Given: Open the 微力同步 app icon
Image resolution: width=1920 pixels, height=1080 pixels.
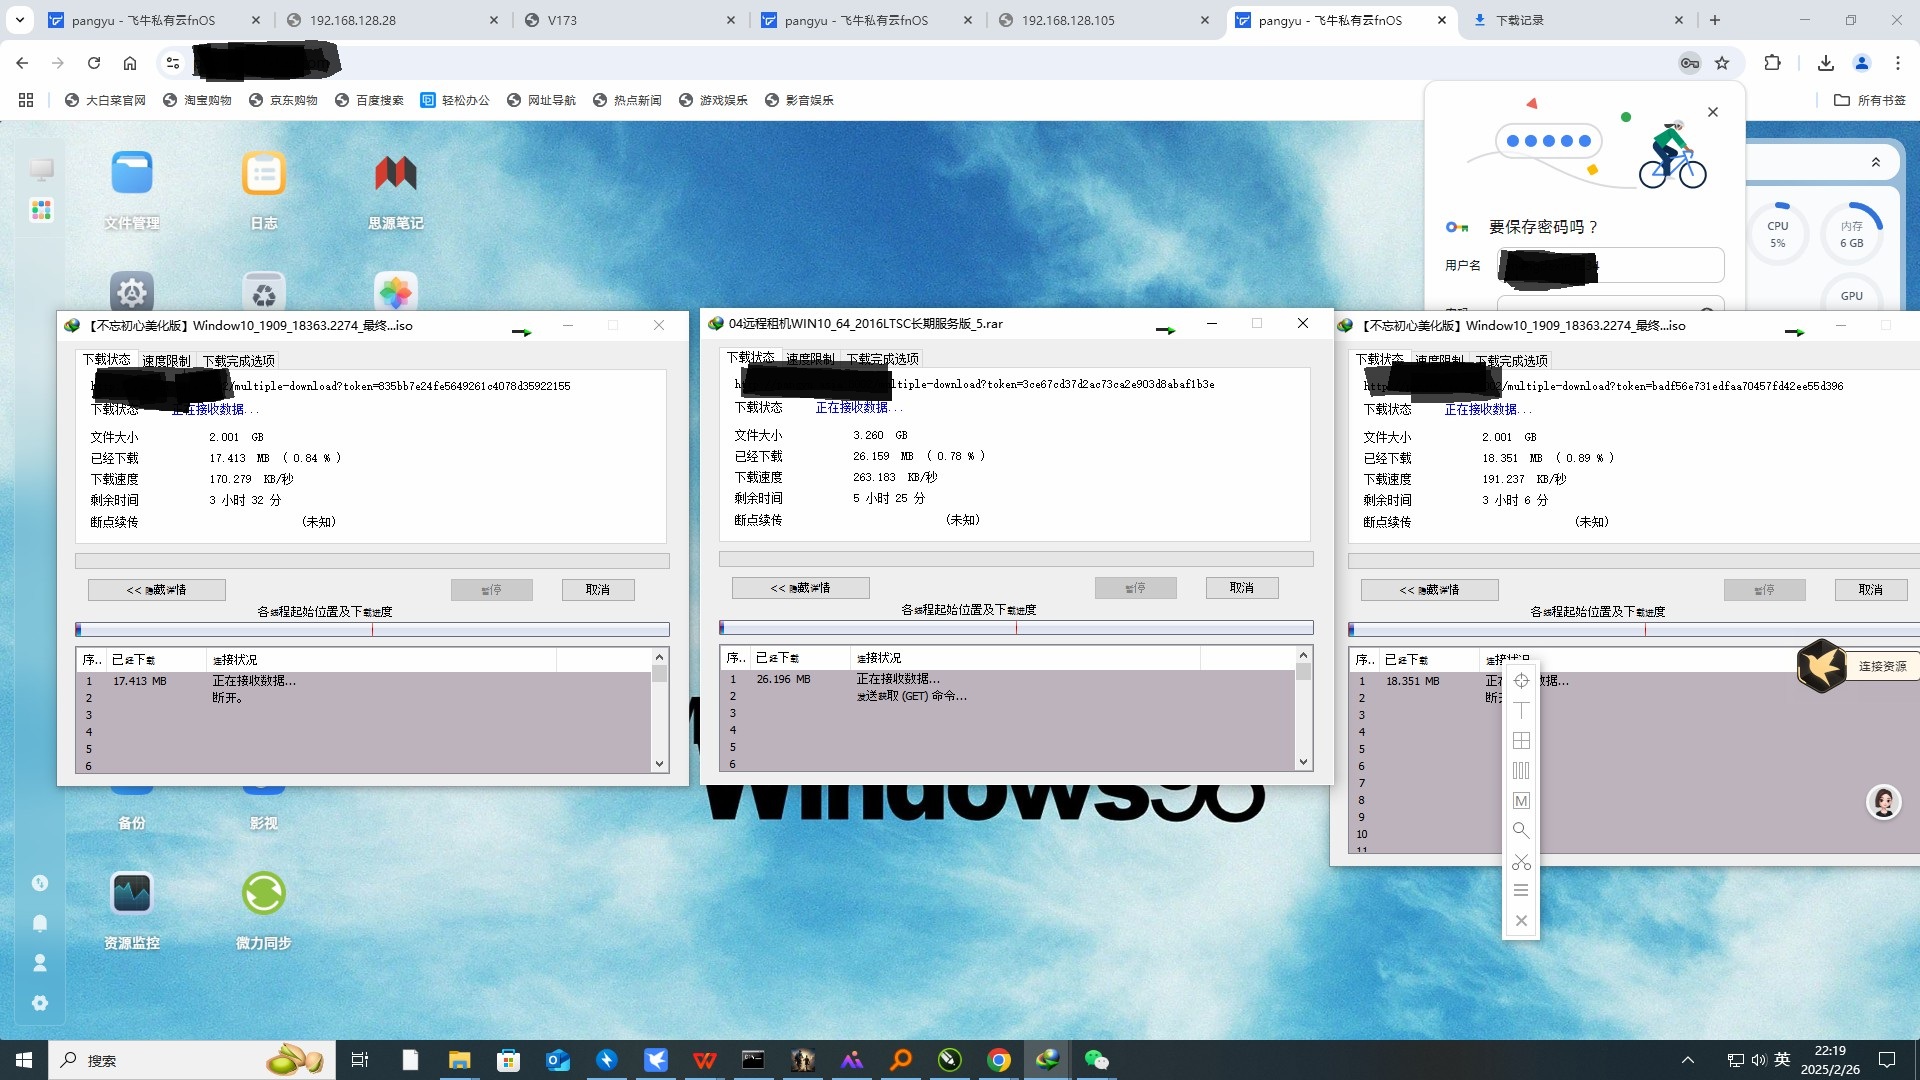Looking at the screenshot, I should click(x=264, y=893).
